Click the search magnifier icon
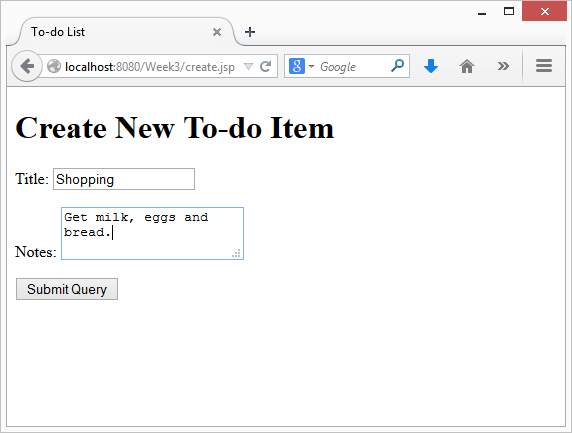The width and height of the screenshot is (572, 433). (397, 66)
